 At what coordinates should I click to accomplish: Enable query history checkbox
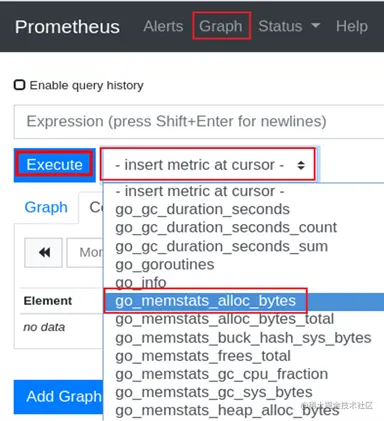19,85
